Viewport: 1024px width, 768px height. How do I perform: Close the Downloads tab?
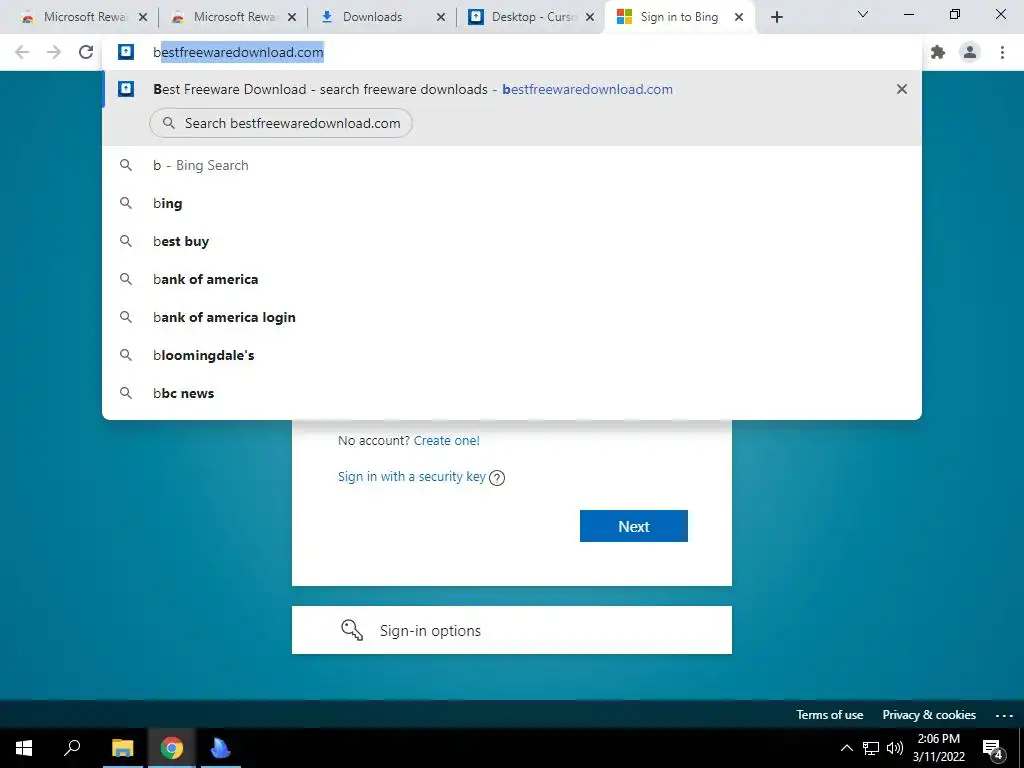pyautogui.click(x=441, y=17)
